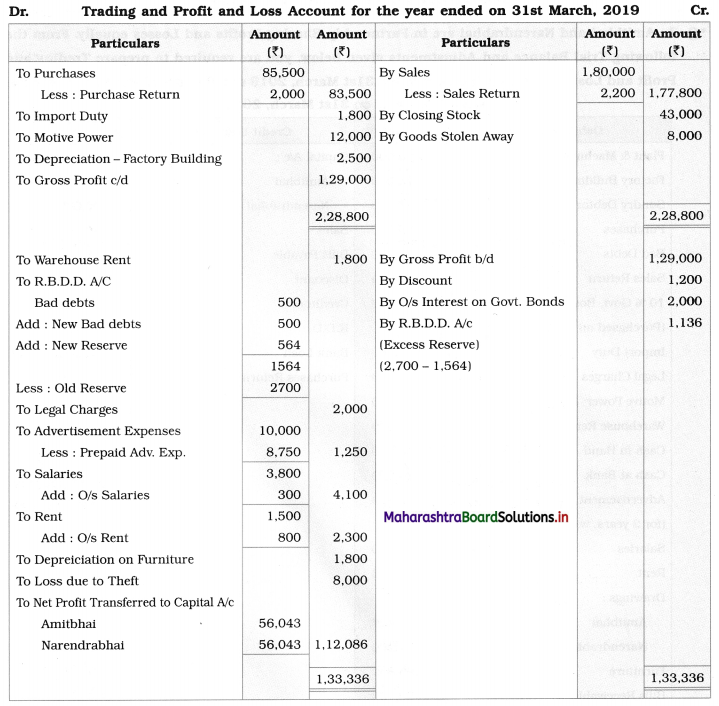Click net sales amount 1,77,800
Screen dimensions: 719x706
coord(675,93)
